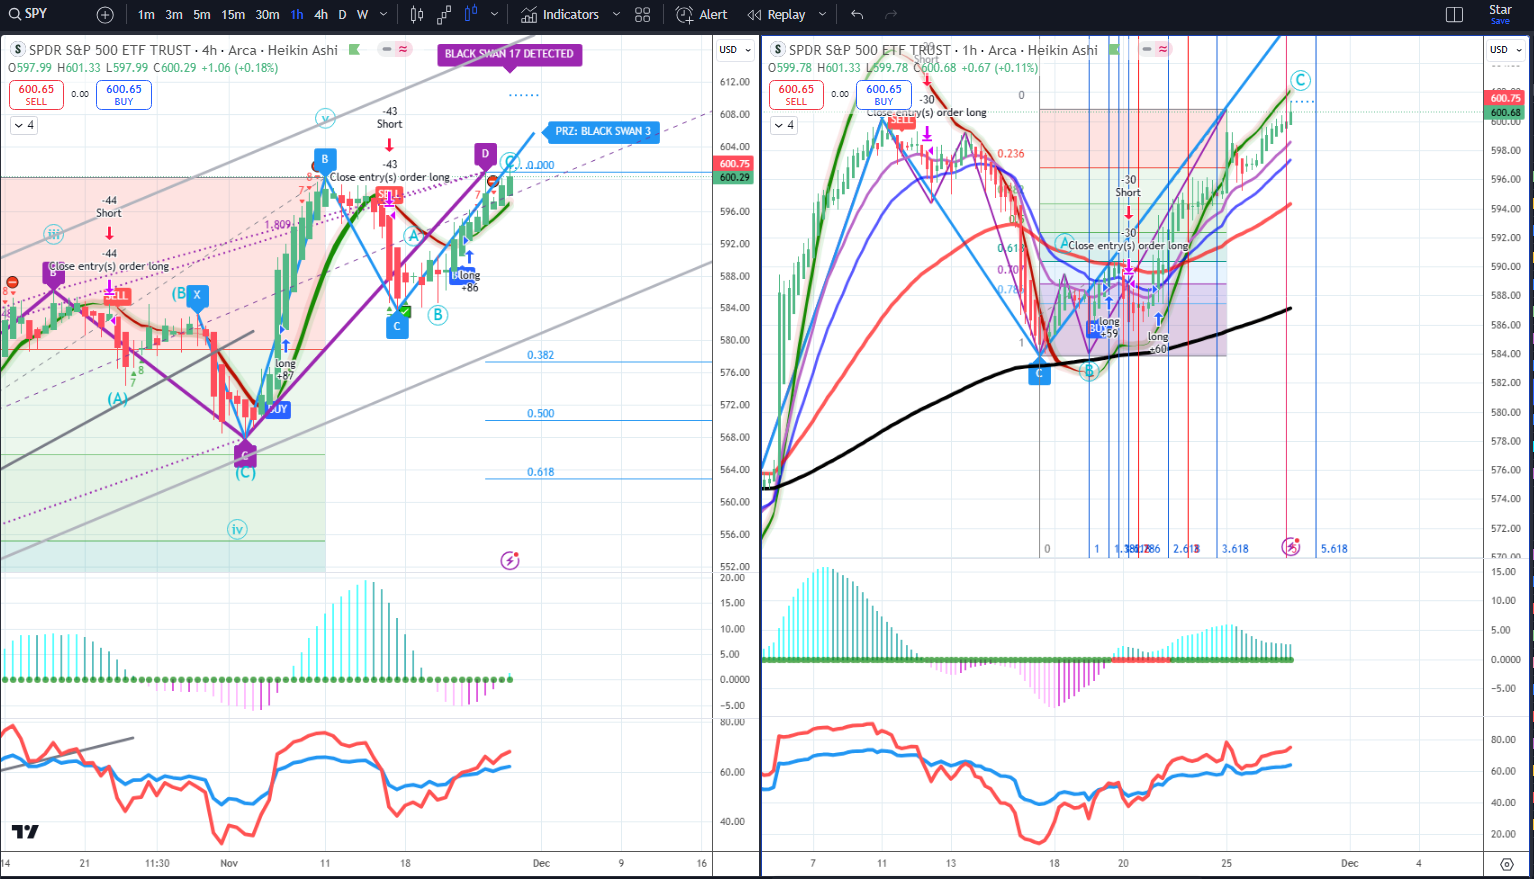The width and height of the screenshot is (1534, 879).
Task: Expand the collapsed indicator legend on the 1h chart
Action: (x=784, y=125)
